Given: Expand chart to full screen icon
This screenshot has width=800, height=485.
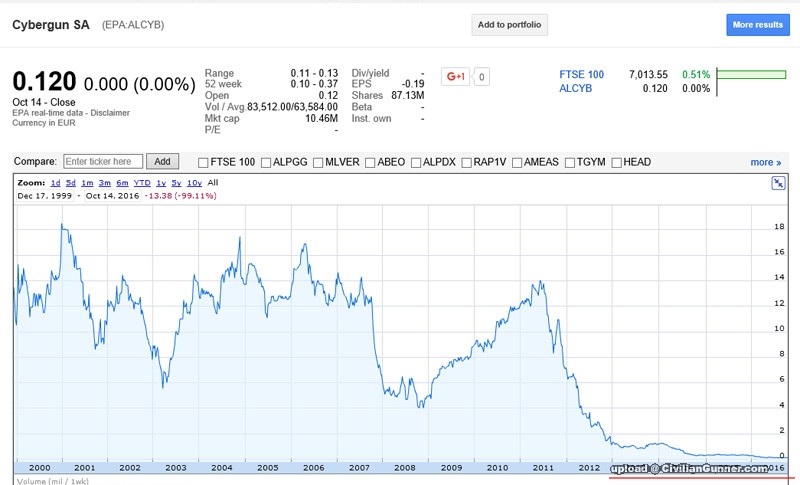Looking at the screenshot, I should coord(778,182).
